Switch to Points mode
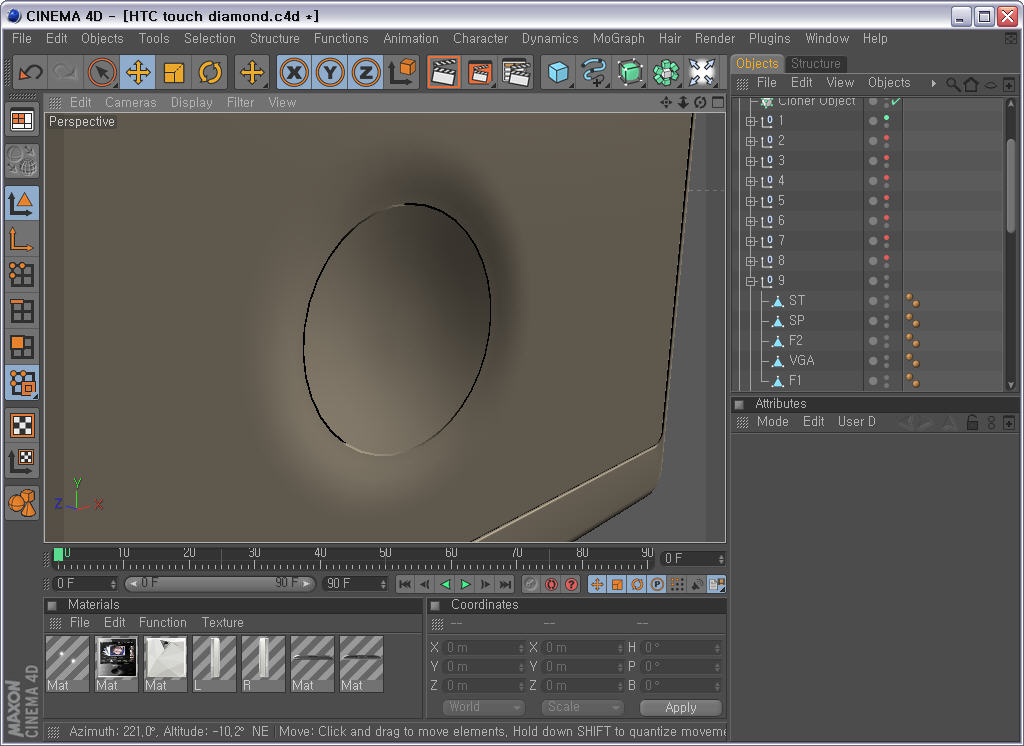1024x746 pixels. pyautogui.click(x=22, y=275)
